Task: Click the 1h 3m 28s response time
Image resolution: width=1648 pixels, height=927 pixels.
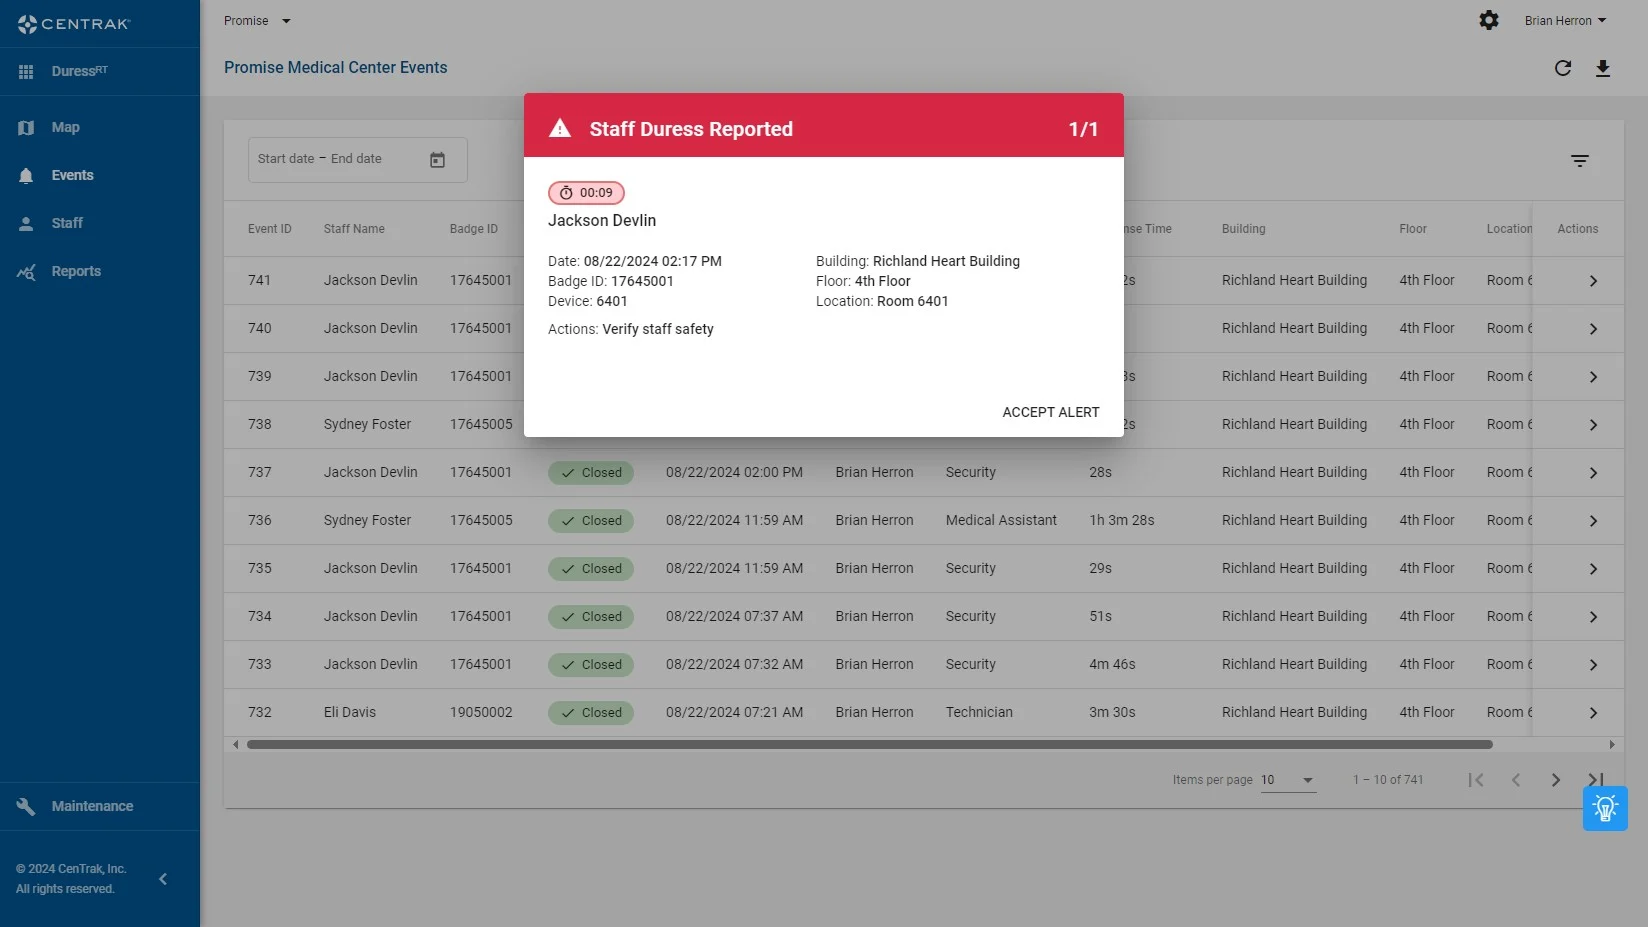Action: coord(1122,521)
